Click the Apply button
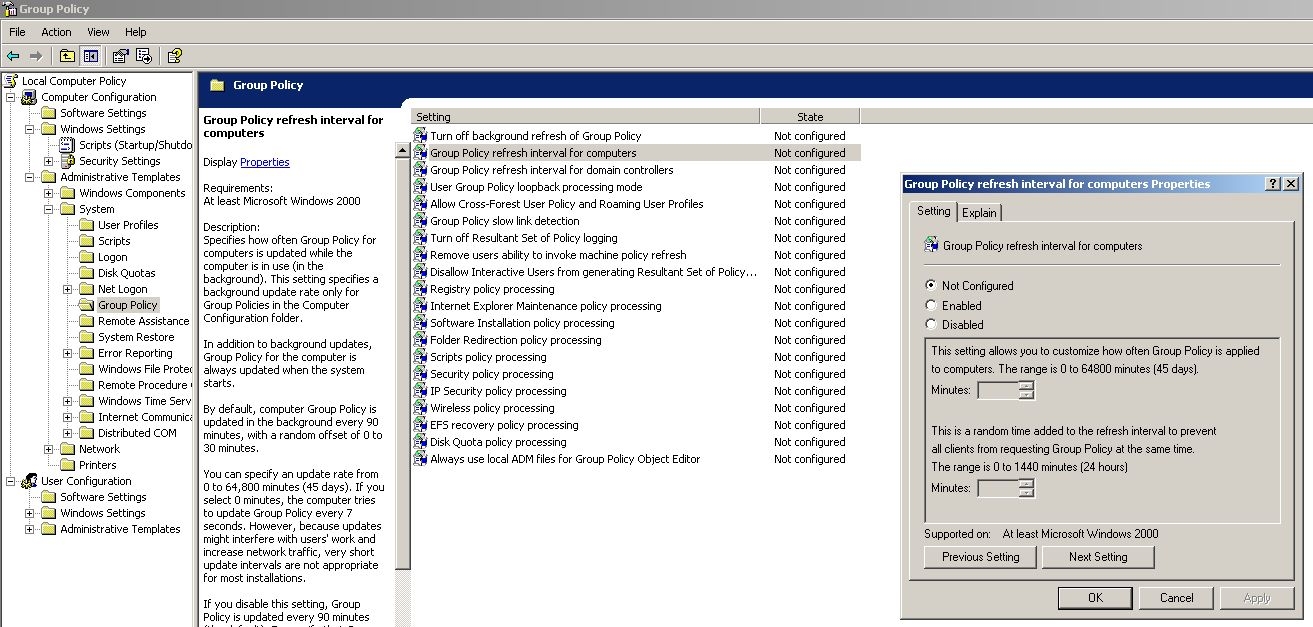This screenshot has width=1313, height=627. coord(1257,598)
